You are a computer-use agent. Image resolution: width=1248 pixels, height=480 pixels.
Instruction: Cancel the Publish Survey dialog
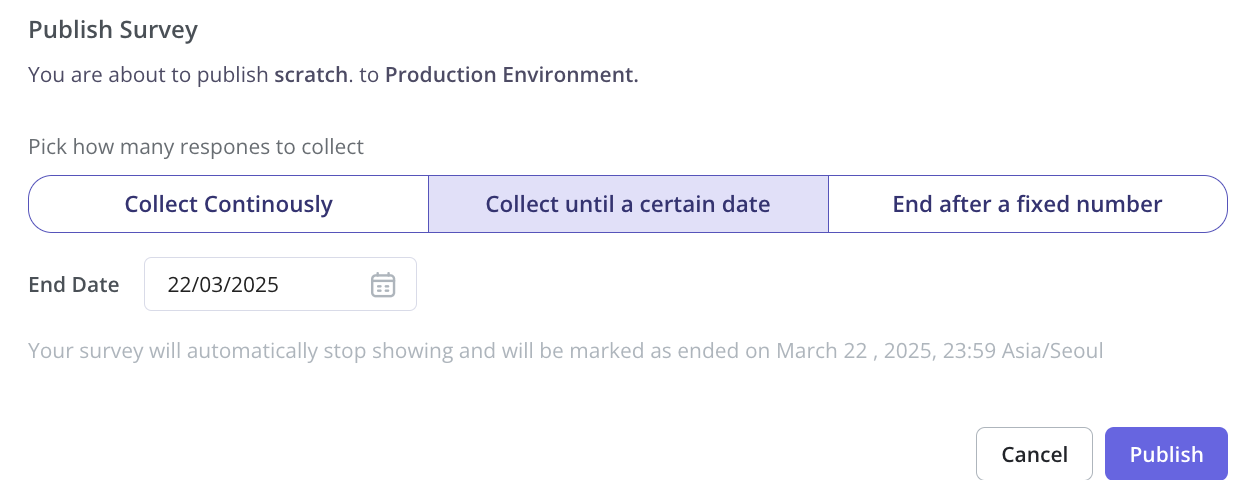tap(1034, 454)
